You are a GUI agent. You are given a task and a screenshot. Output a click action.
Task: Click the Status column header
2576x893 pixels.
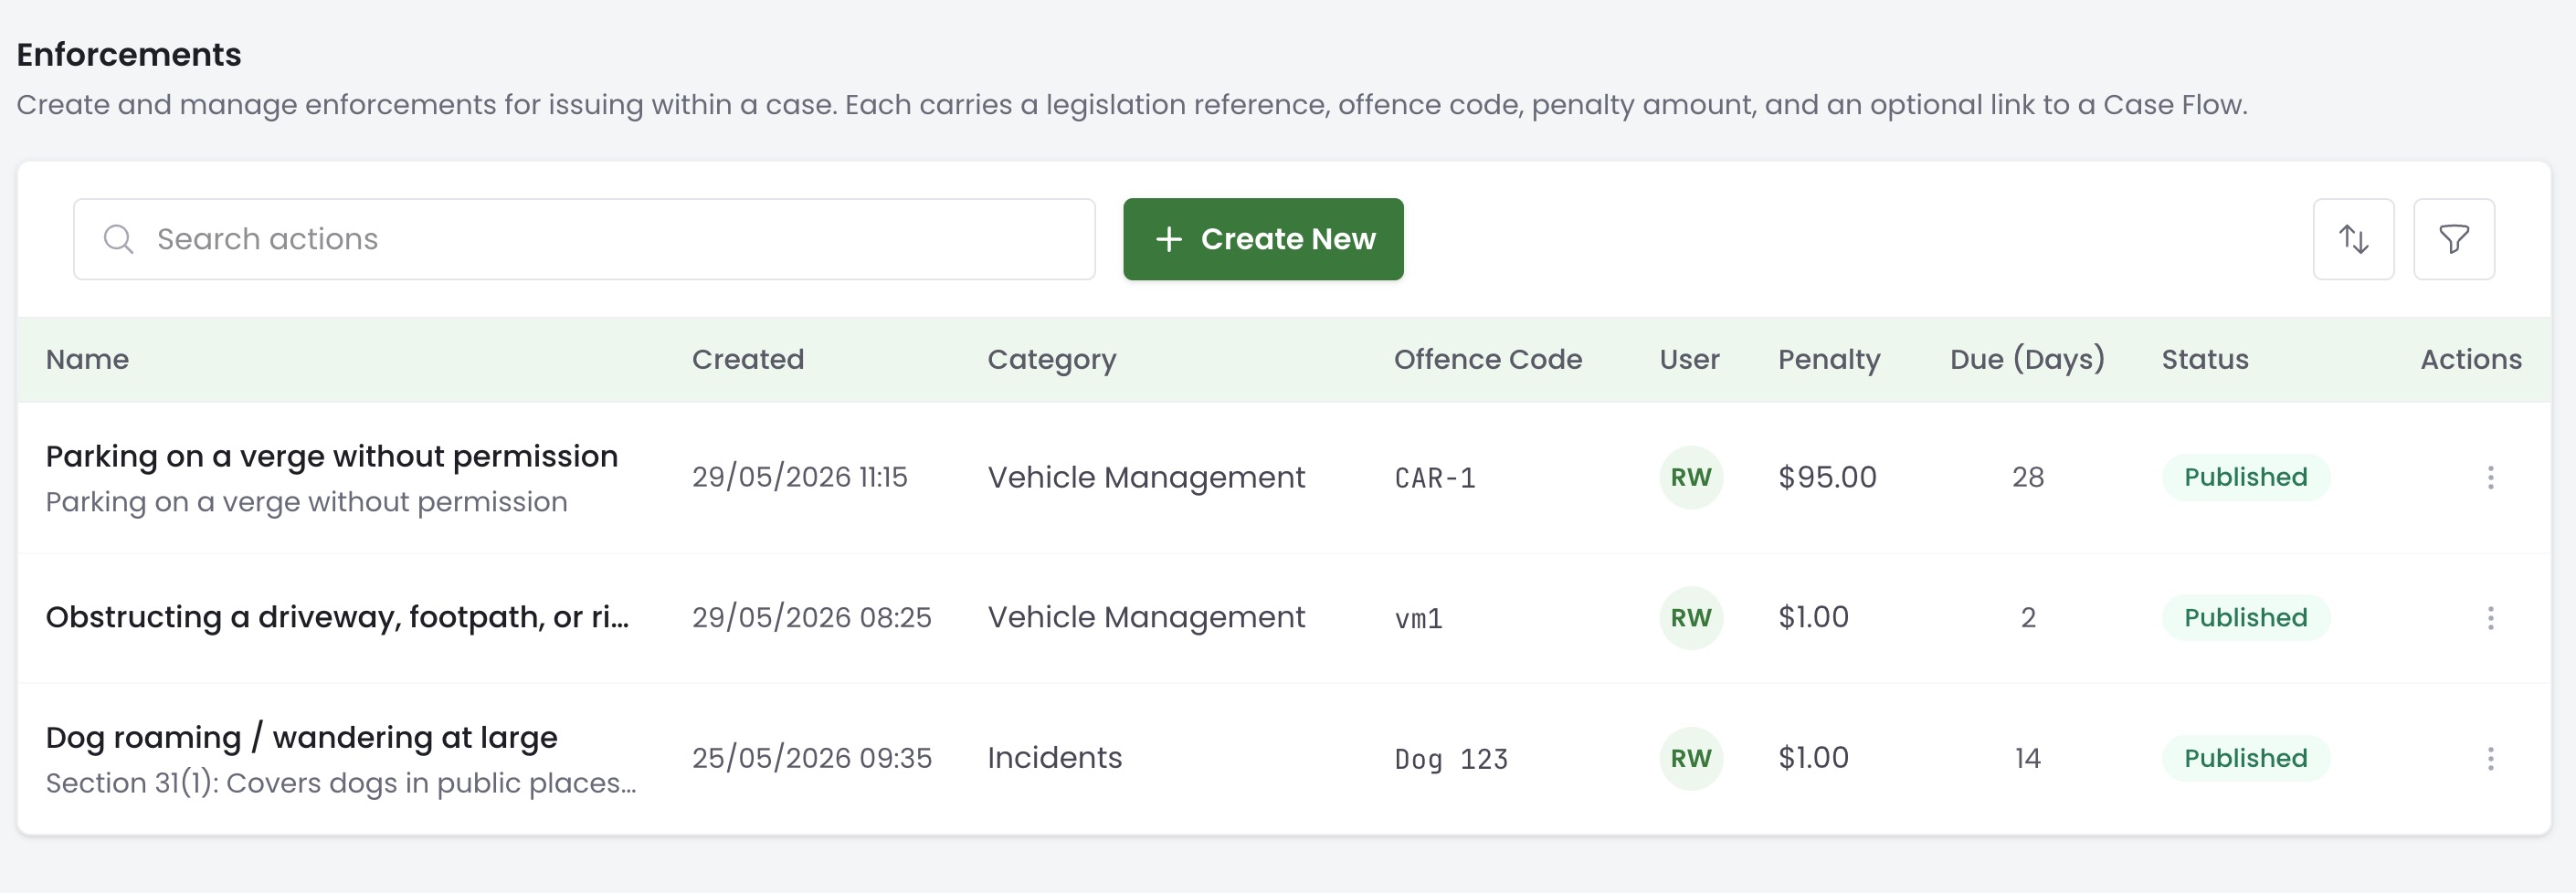click(x=2205, y=360)
